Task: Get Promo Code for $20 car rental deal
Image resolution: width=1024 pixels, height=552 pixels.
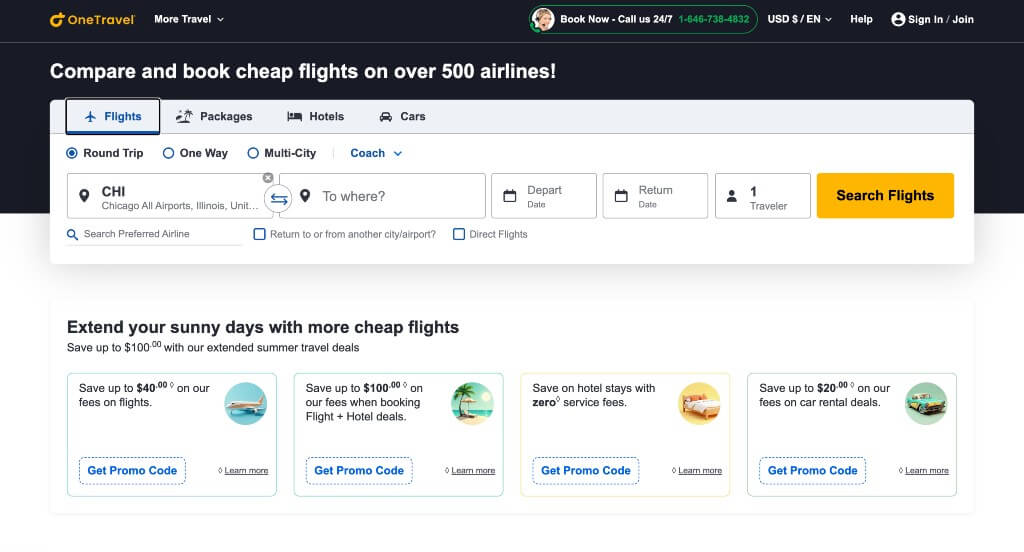Action: 812,470
